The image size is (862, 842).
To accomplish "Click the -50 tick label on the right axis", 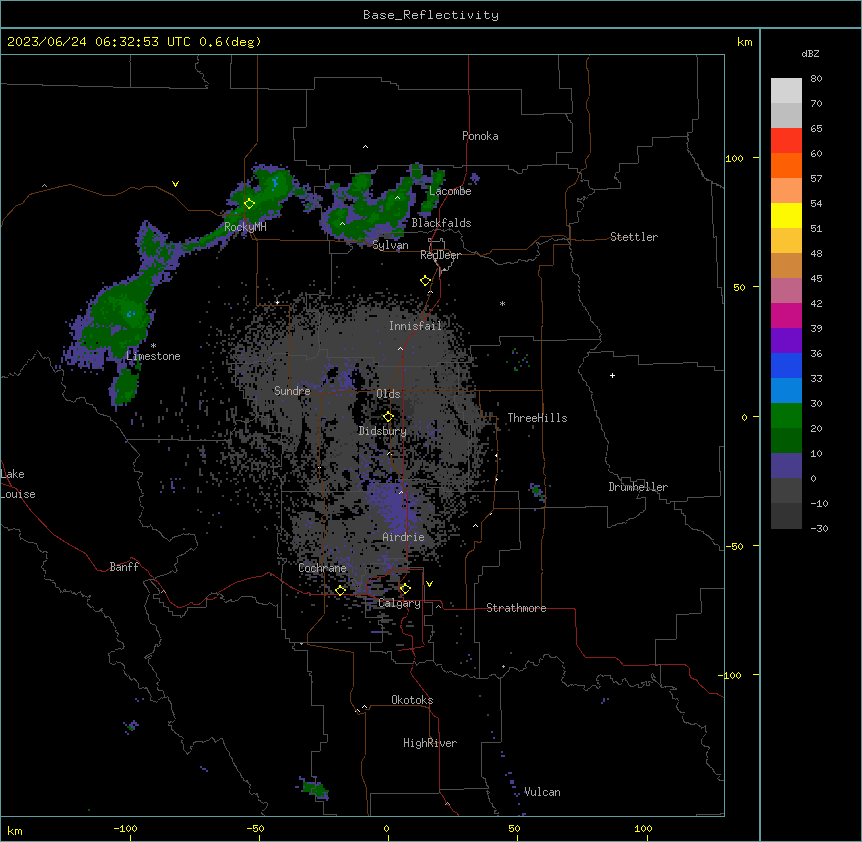I will [734, 546].
